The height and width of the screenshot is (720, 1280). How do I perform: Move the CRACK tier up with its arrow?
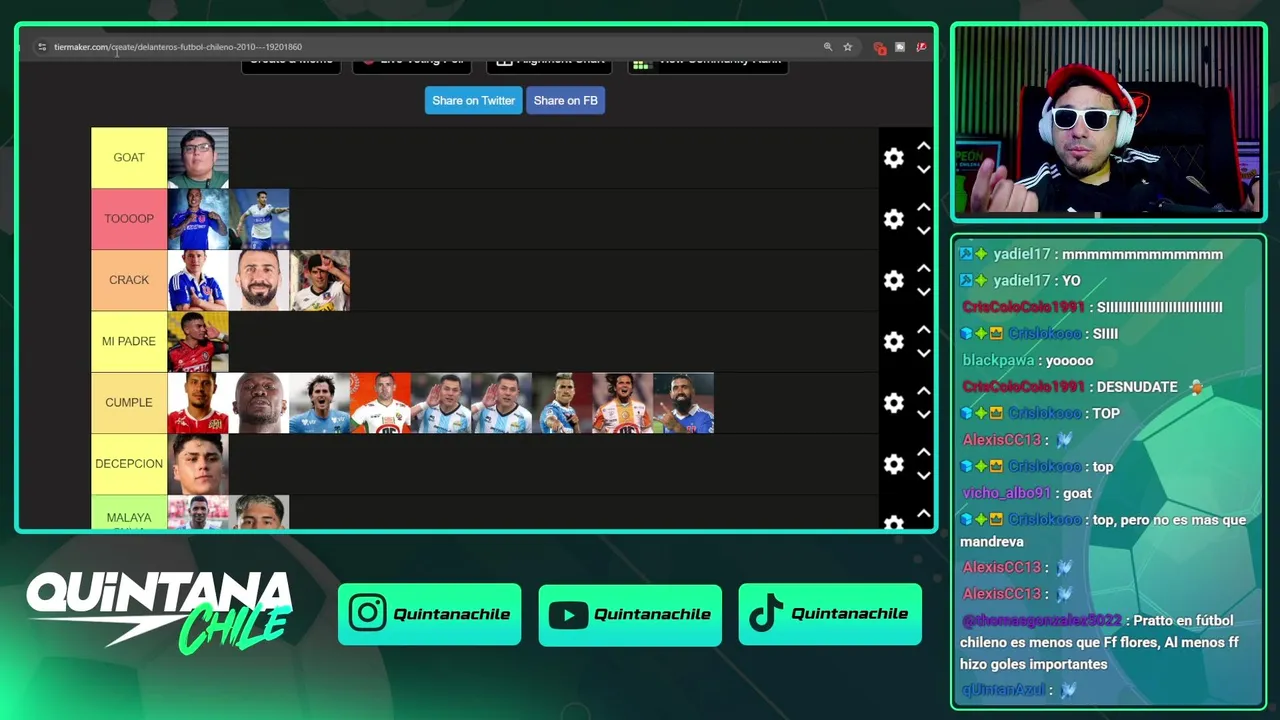pyautogui.click(x=924, y=268)
